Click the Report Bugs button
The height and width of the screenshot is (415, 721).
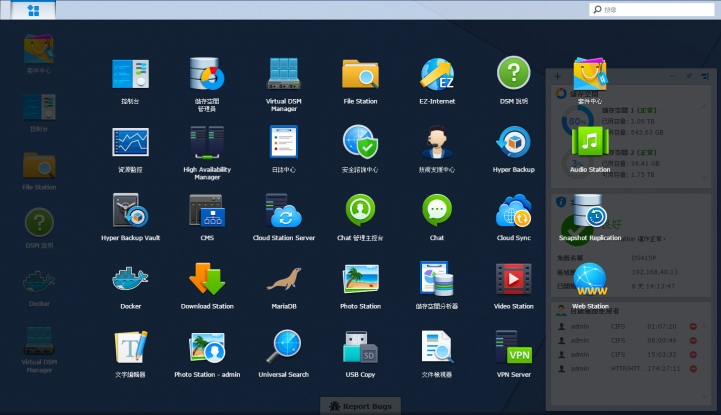(x=360, y=406)
